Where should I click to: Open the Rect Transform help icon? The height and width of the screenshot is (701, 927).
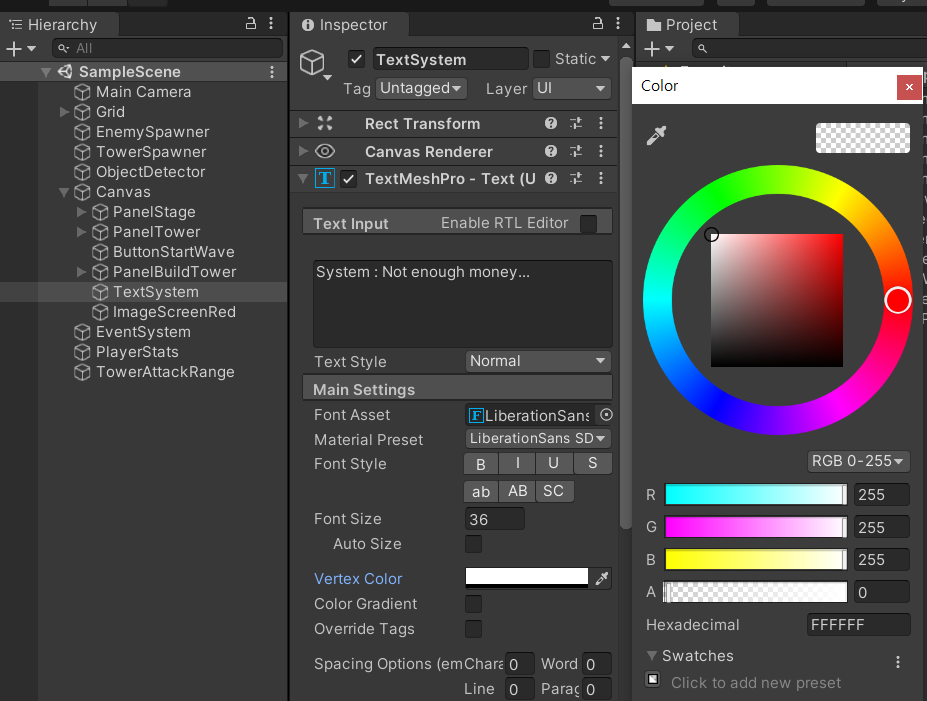pyautogui.click(x=550, y=123)
